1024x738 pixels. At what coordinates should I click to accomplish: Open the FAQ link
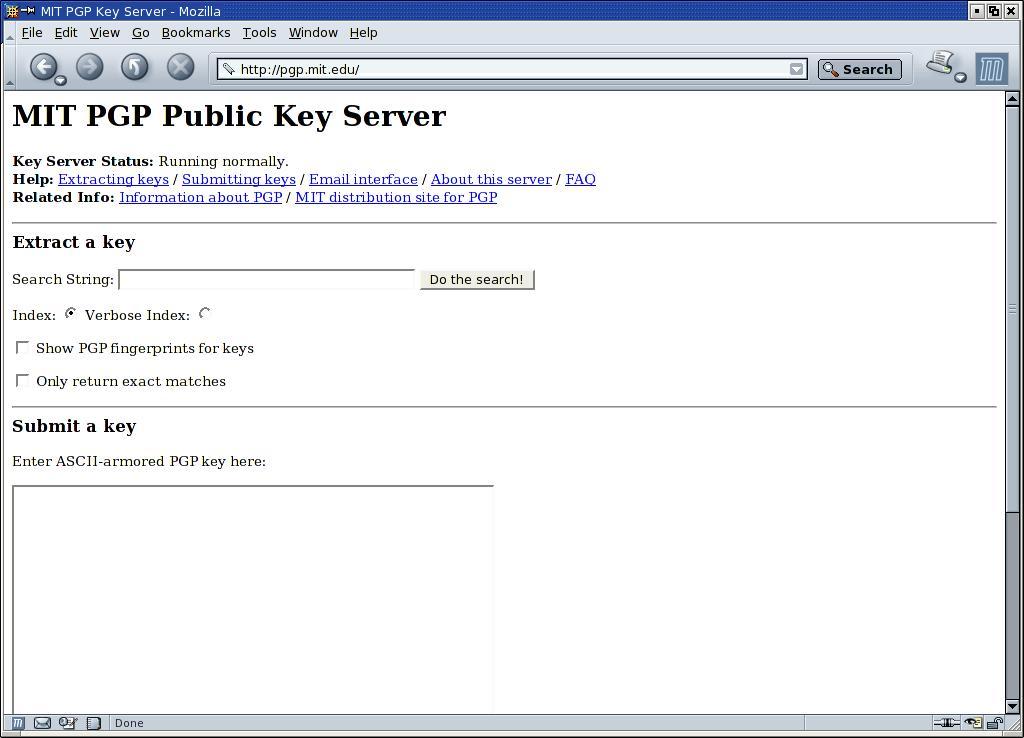point(581,179)
